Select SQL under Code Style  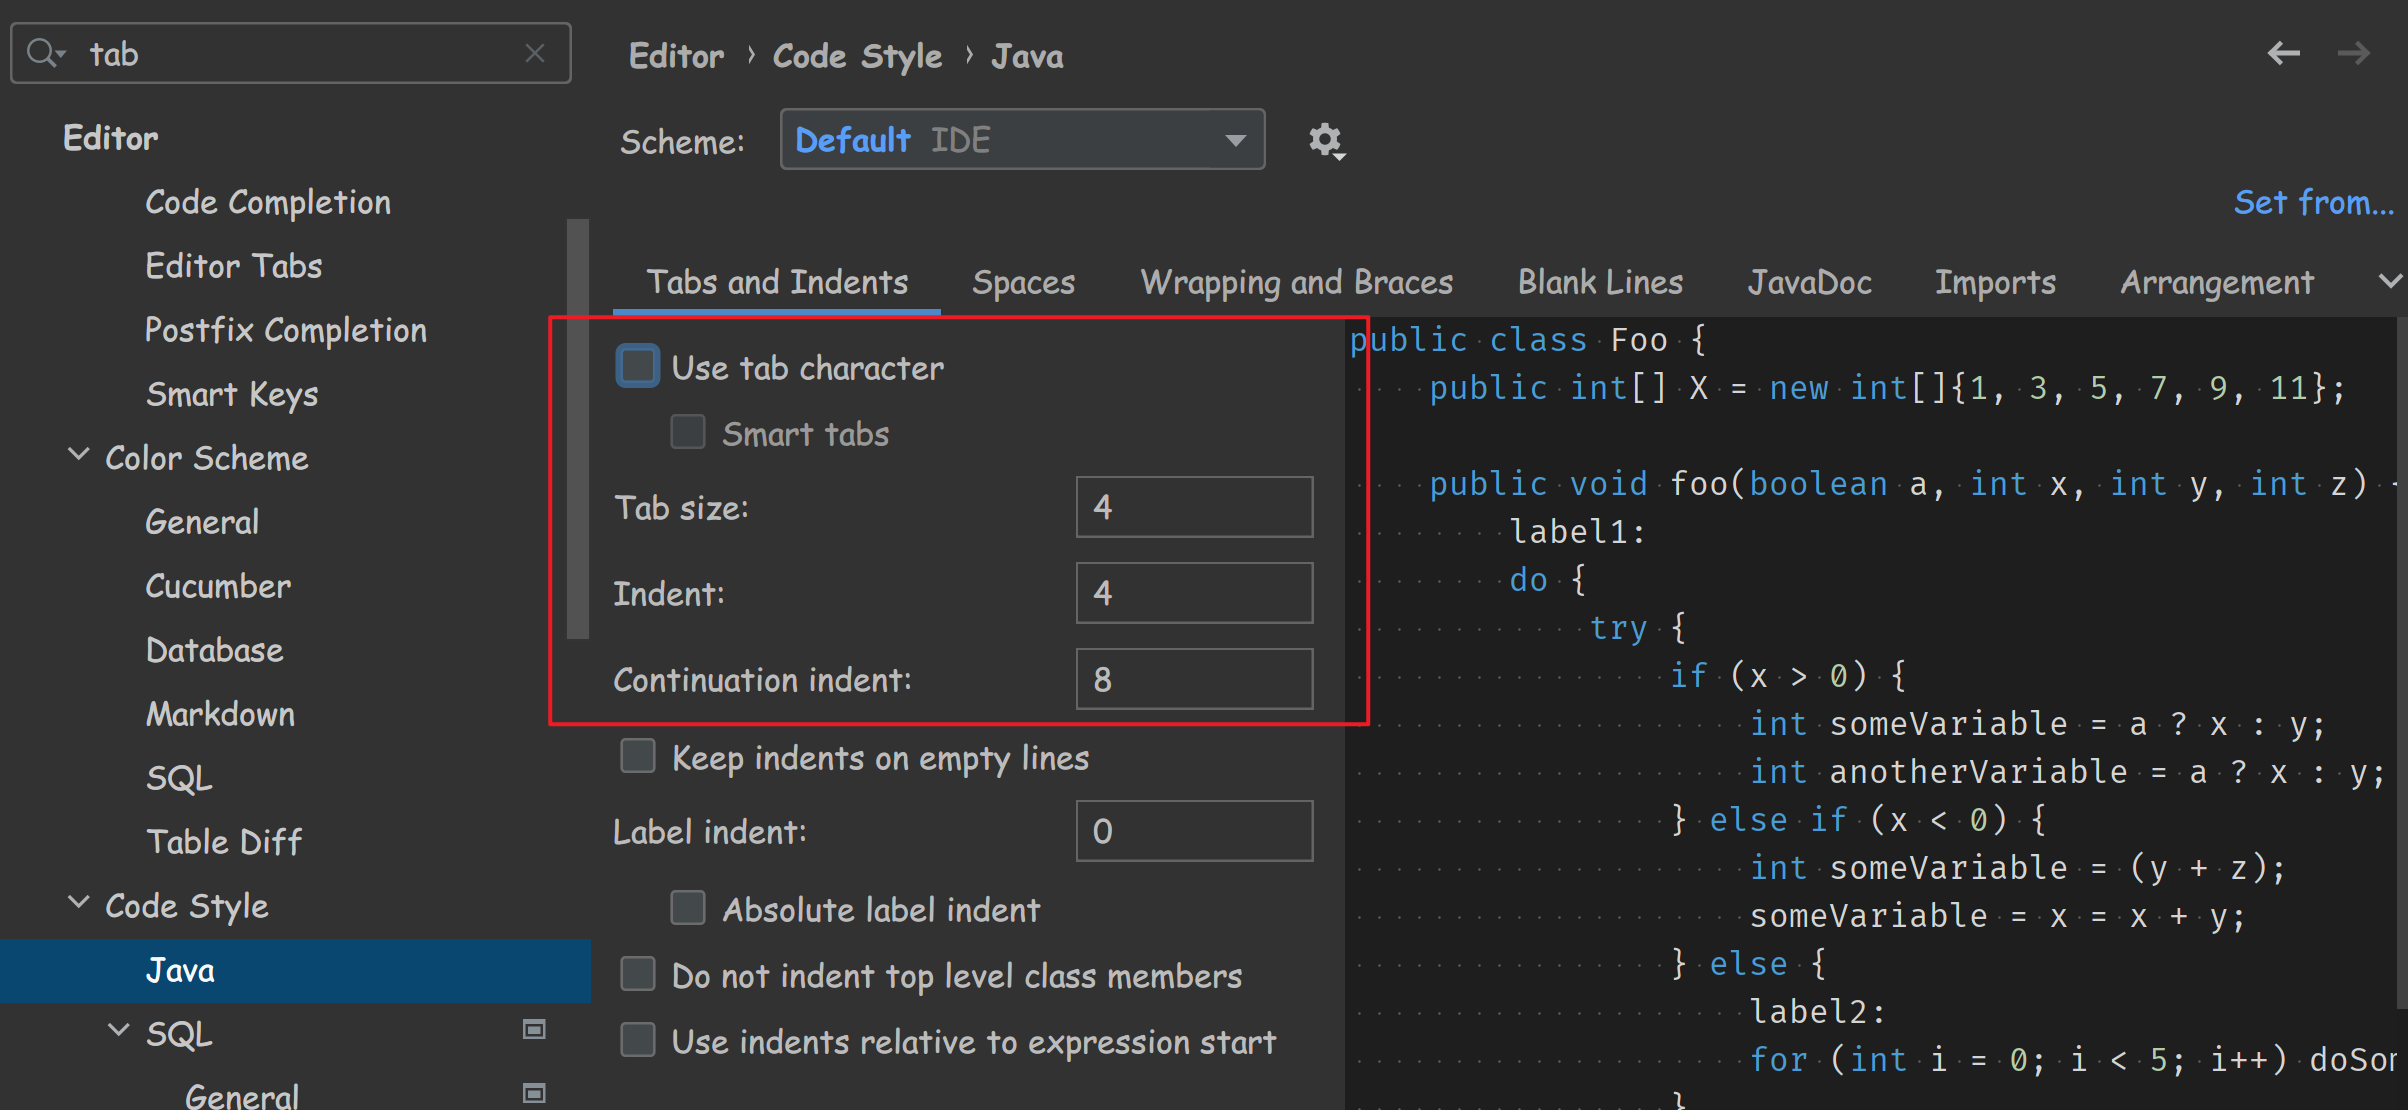pos(179,1034)
